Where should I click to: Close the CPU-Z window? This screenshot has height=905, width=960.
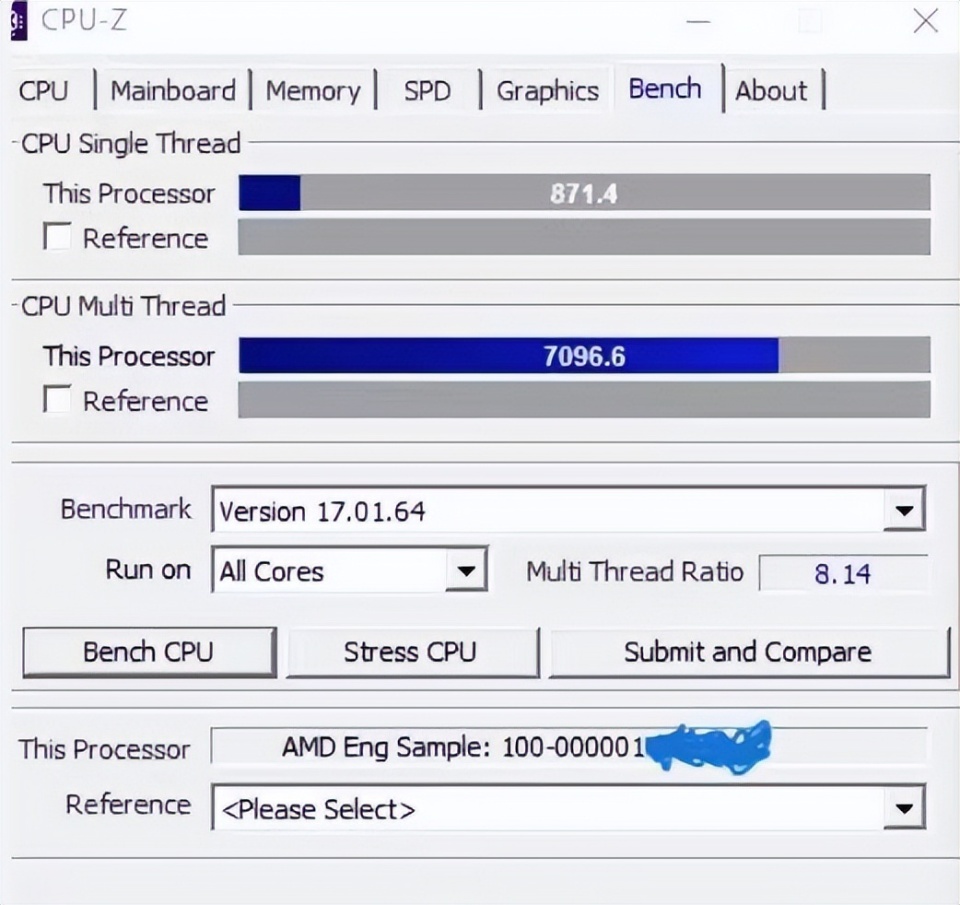[925, 22]
